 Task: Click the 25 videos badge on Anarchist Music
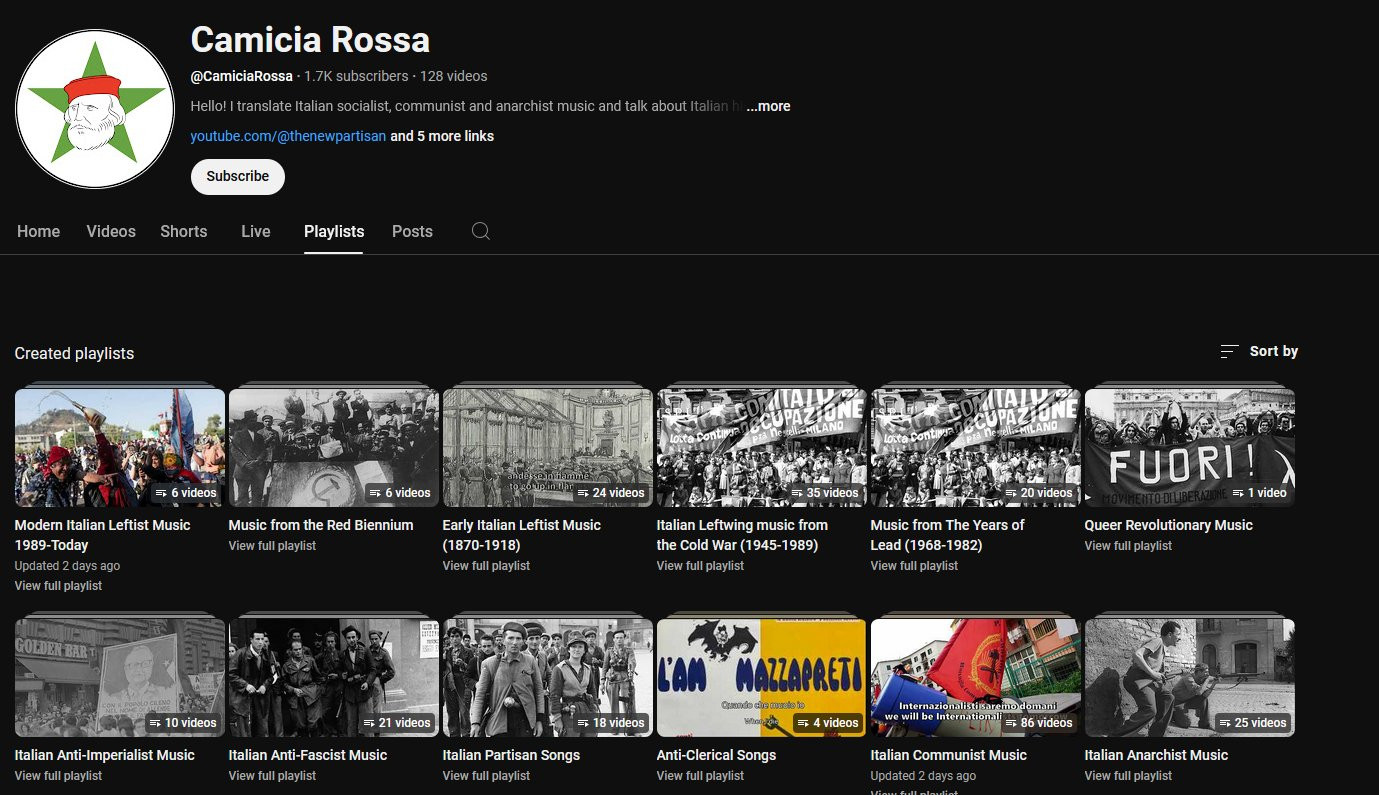point(1252,723)
